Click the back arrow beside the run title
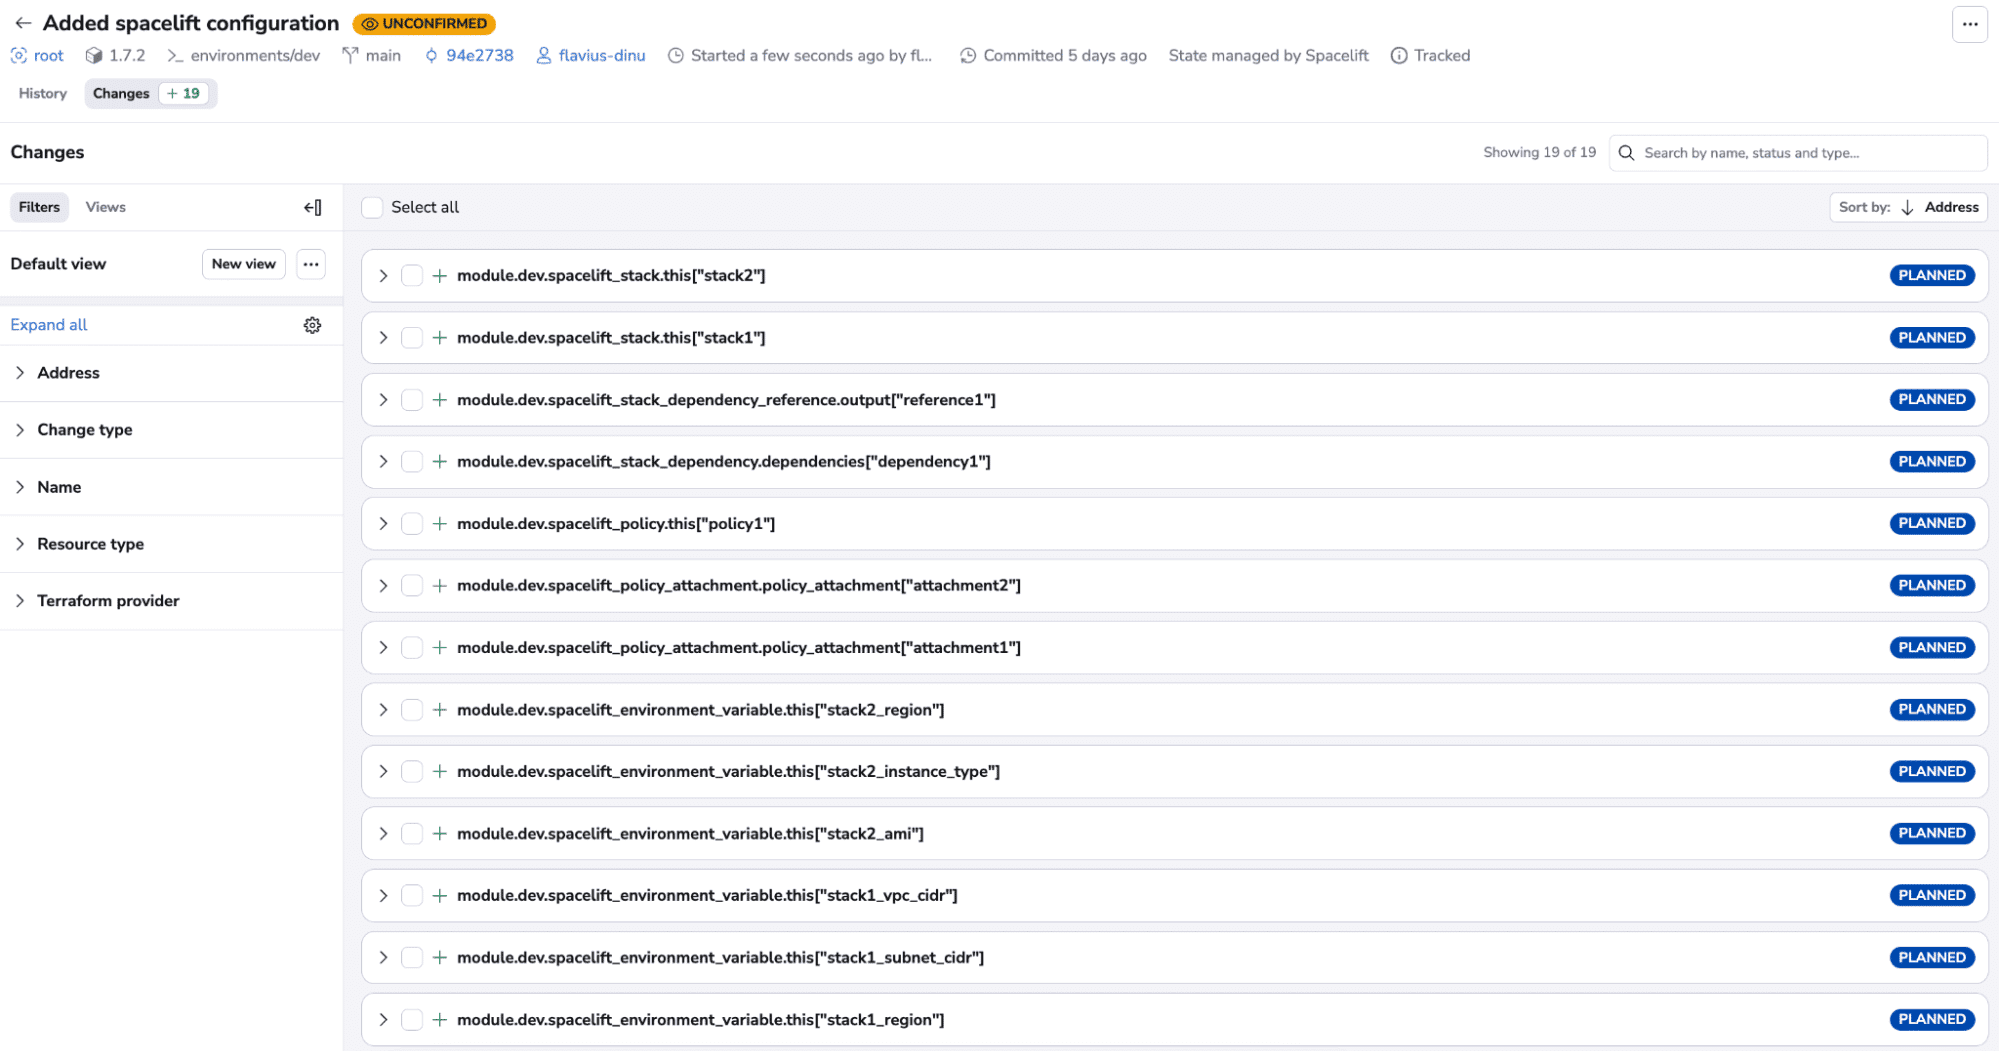 (x=23, y=23)
